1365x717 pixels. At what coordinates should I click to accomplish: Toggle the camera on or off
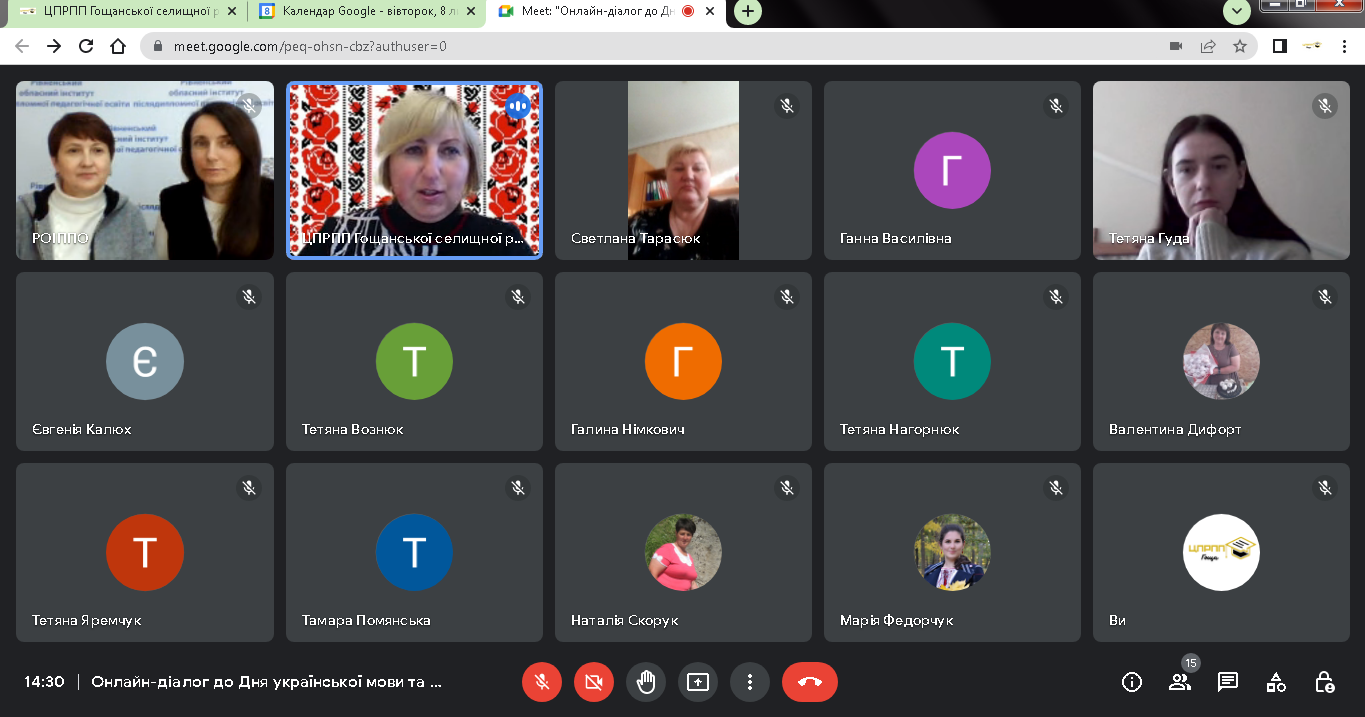[x=594, y=682]
